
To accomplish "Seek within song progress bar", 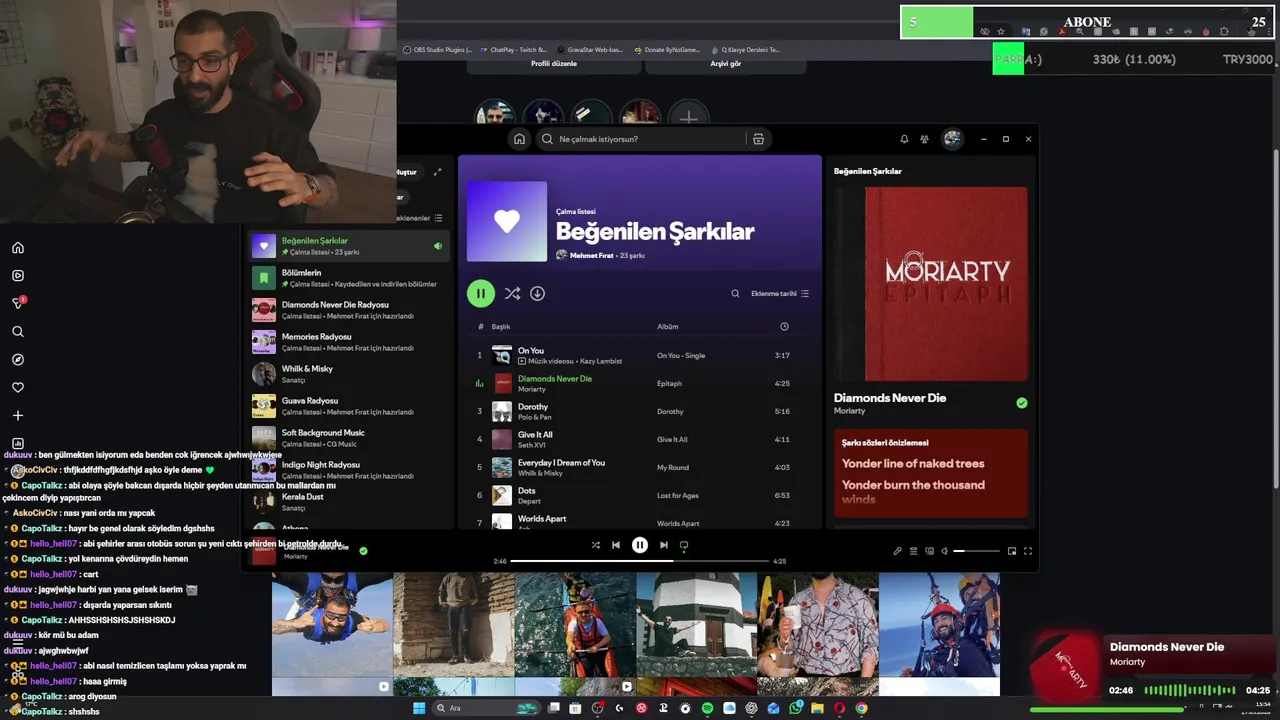I will pos(640,561).
